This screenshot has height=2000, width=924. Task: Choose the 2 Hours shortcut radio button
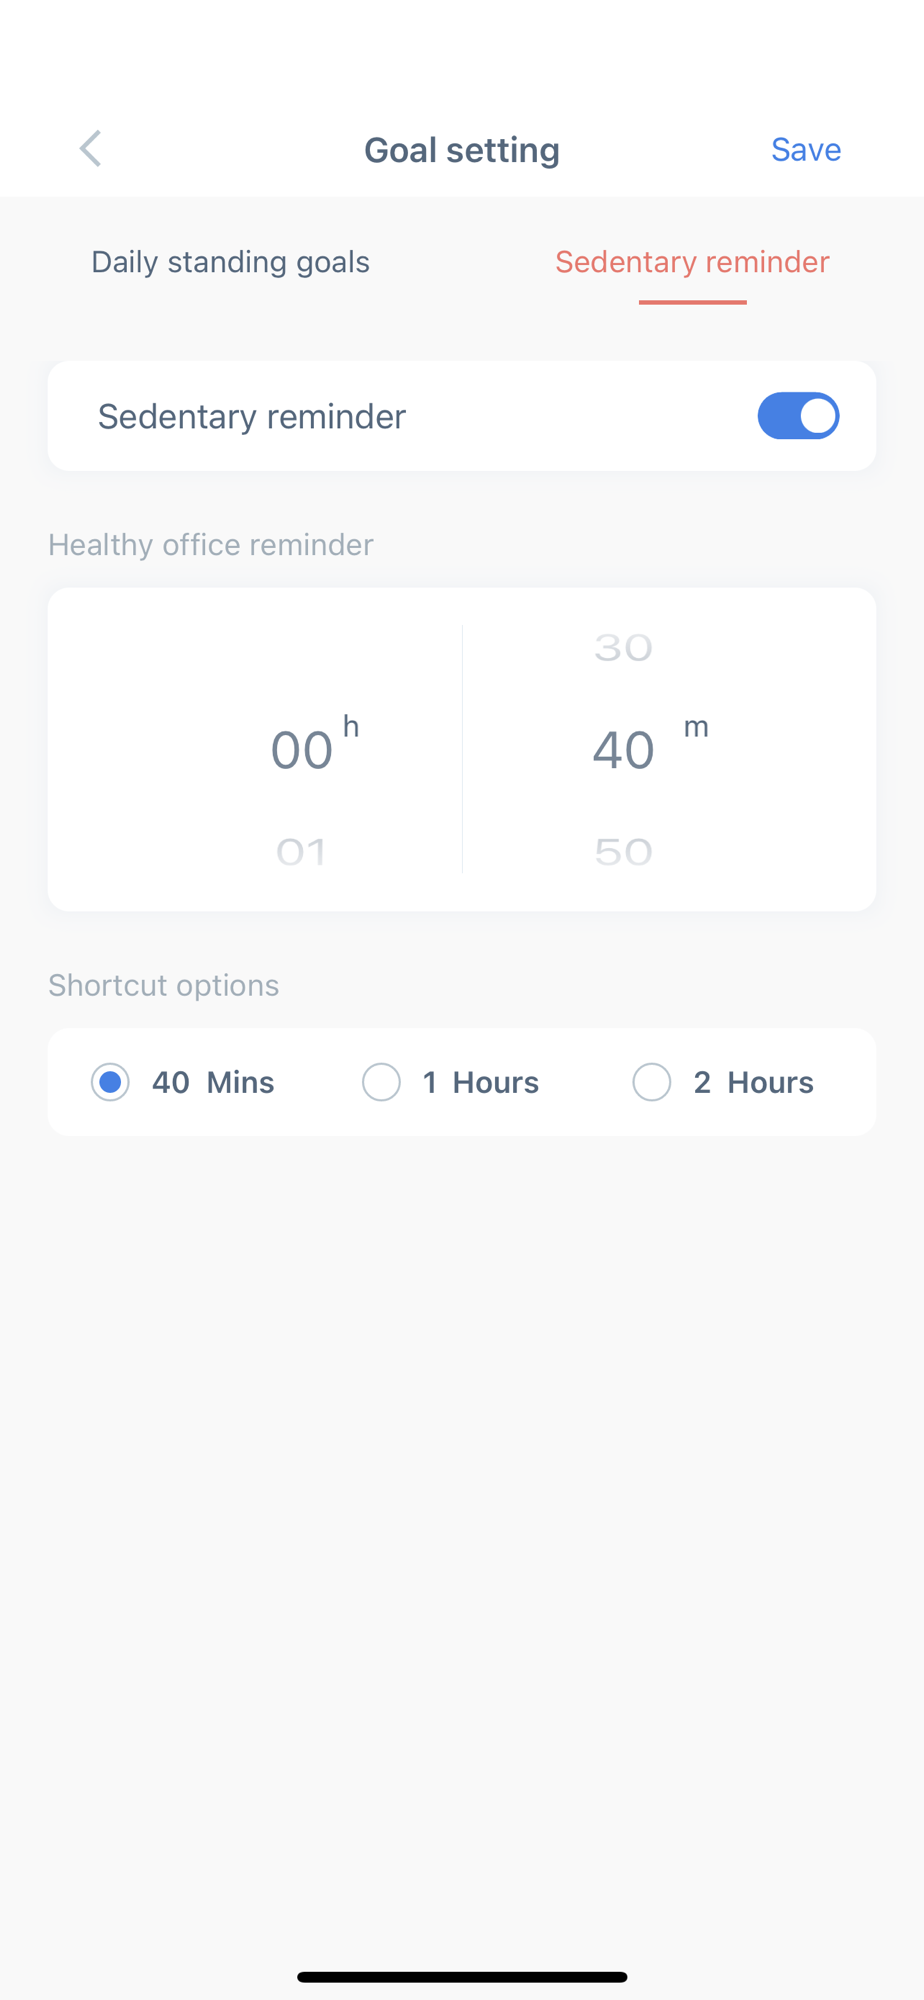[x=652, y=1082]
